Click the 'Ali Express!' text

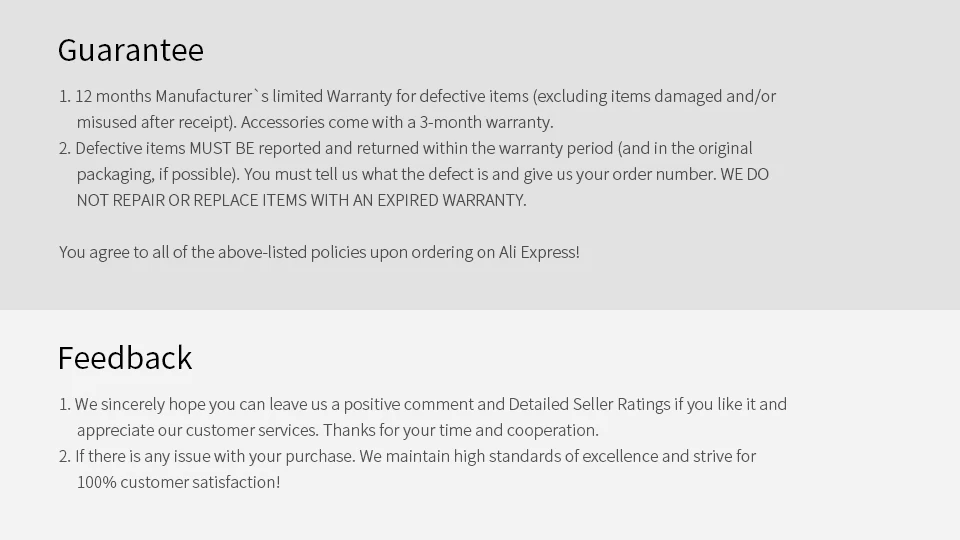coord(539,252)
